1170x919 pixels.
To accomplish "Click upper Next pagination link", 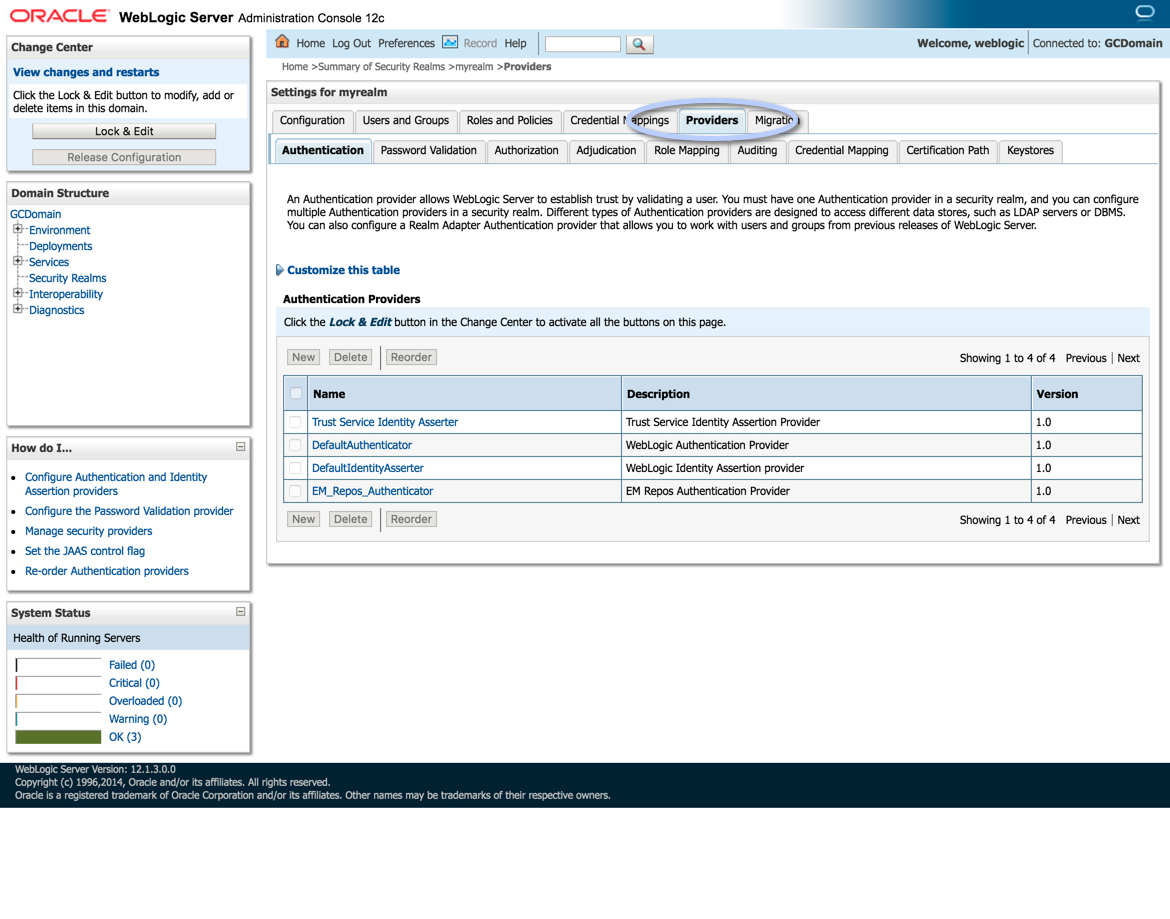I will click(x=1128, y=358).
